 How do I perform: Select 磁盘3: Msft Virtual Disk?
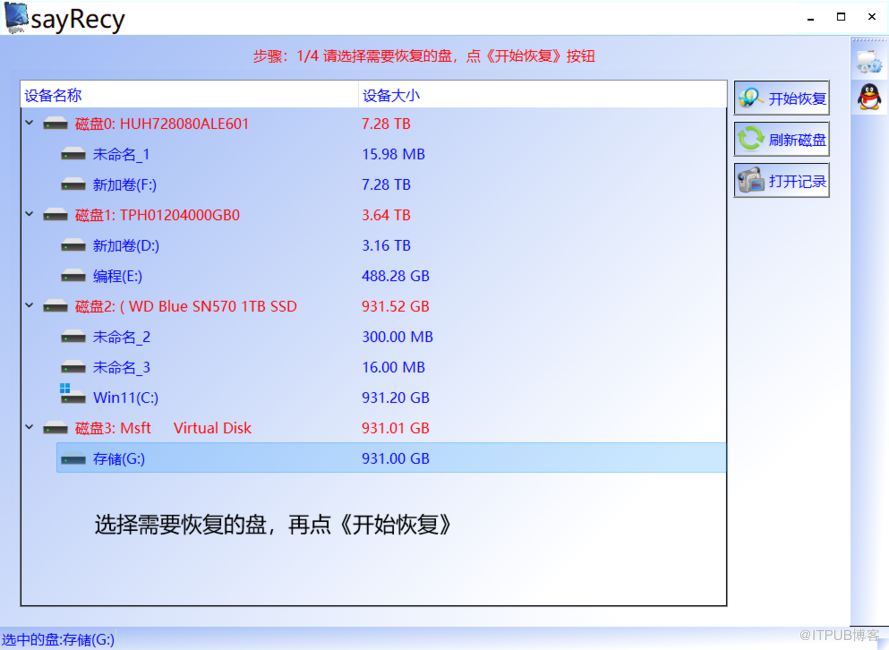point(163,428)
